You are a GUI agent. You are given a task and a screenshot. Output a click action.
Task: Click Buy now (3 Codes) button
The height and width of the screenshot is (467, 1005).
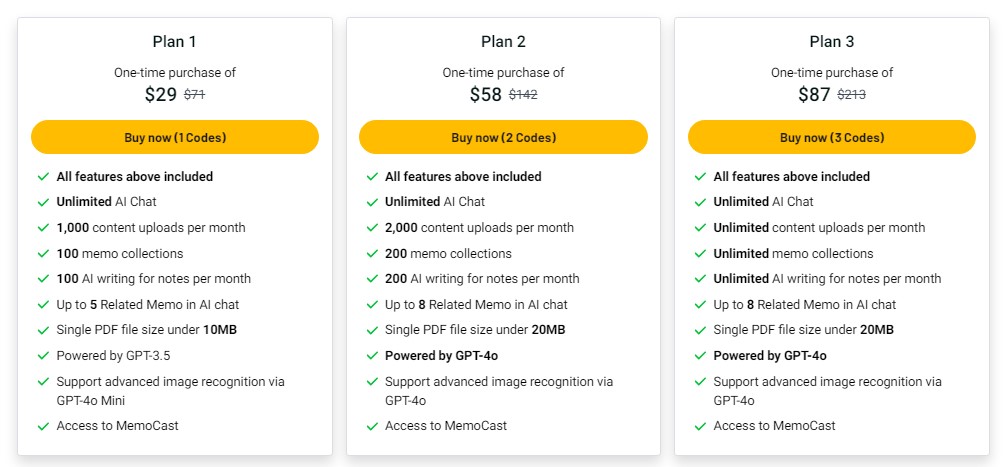(831, 137)
